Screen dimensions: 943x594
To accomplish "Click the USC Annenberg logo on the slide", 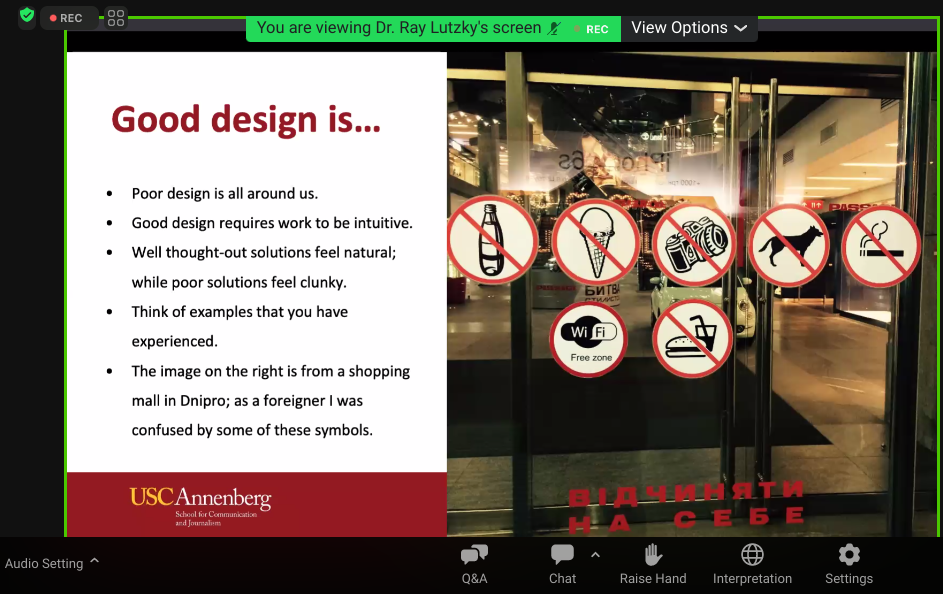I will point(200,505).
